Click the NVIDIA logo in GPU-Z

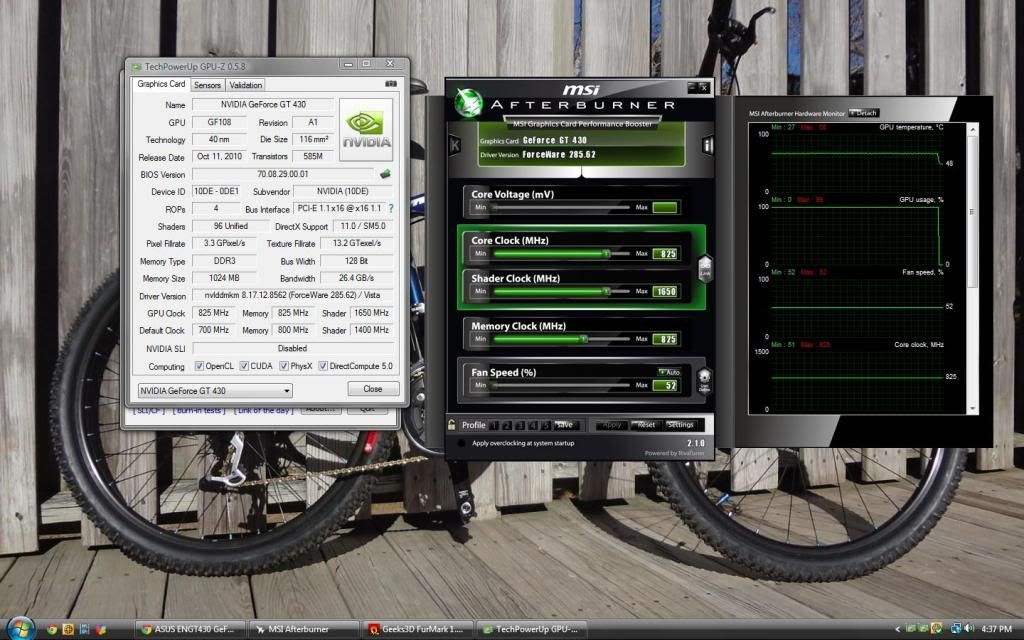pos(366,129)
